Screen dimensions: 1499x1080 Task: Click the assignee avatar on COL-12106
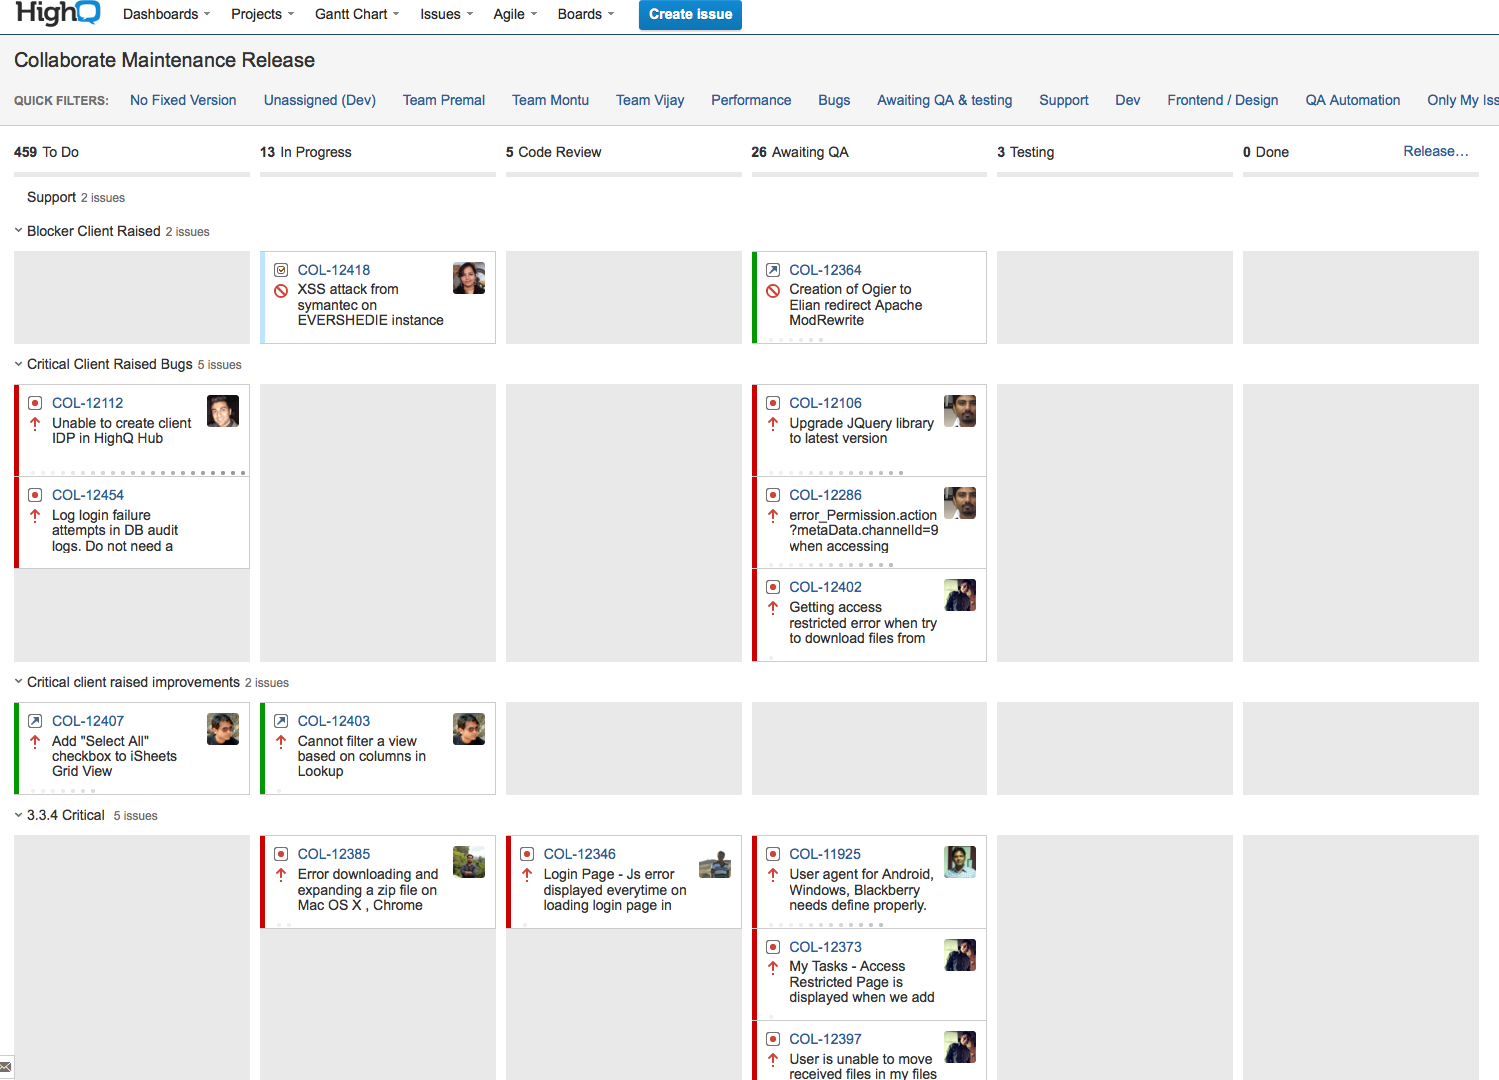[x=960, y=410]
